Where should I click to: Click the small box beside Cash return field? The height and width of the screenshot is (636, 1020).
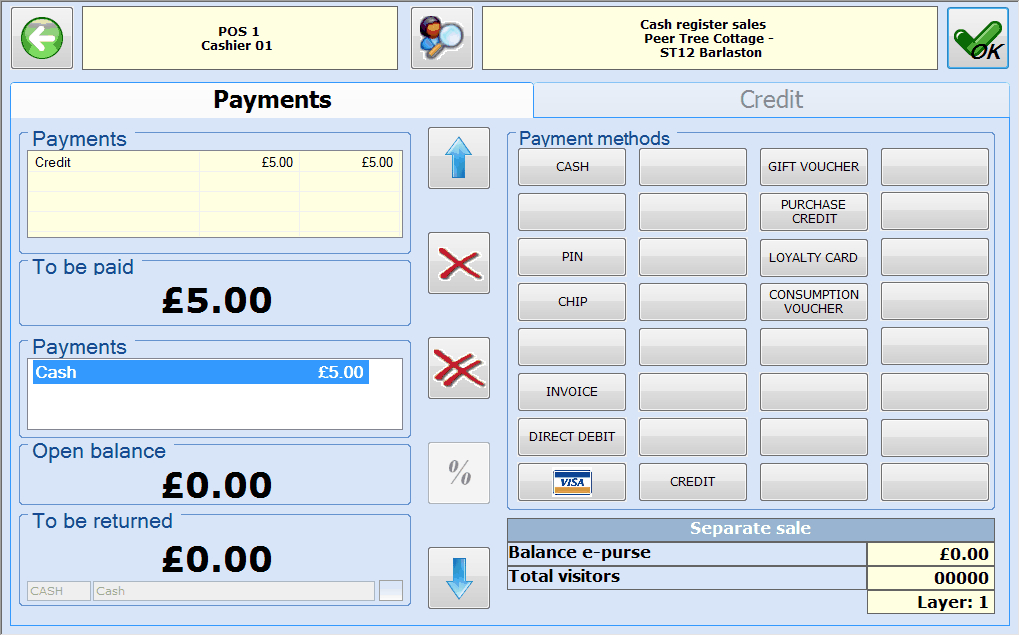(x=391, y=591)
